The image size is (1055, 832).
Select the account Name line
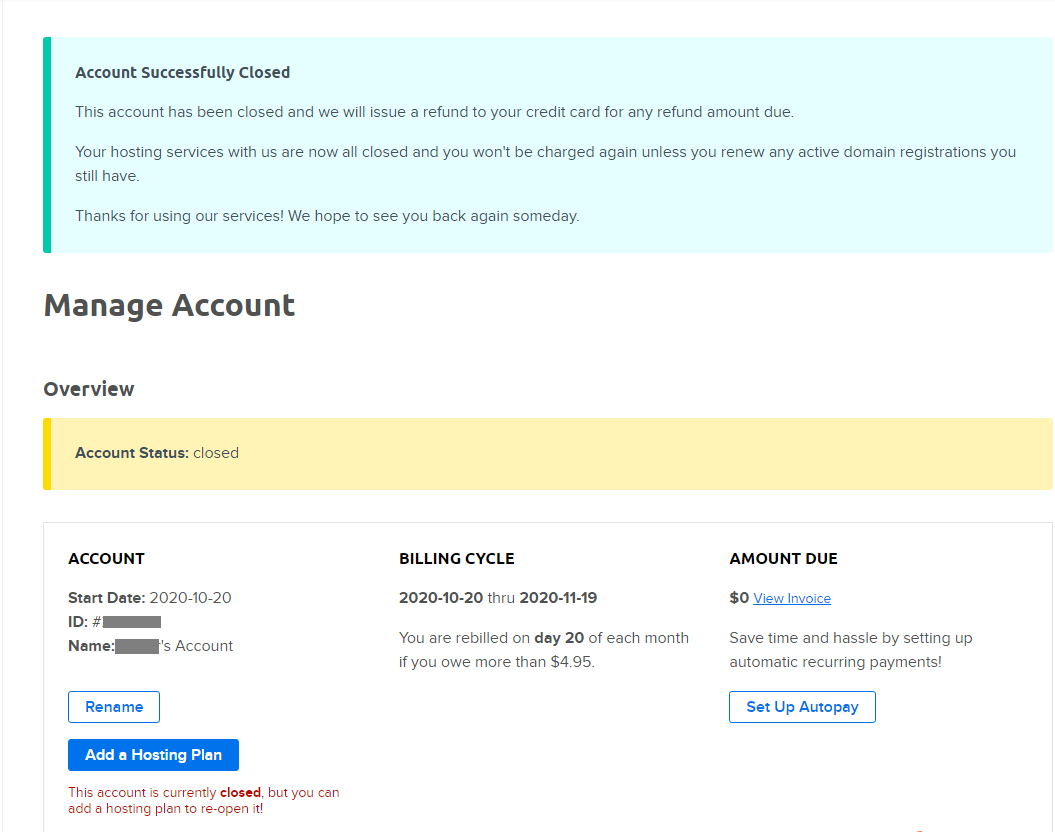pos(150,646)
